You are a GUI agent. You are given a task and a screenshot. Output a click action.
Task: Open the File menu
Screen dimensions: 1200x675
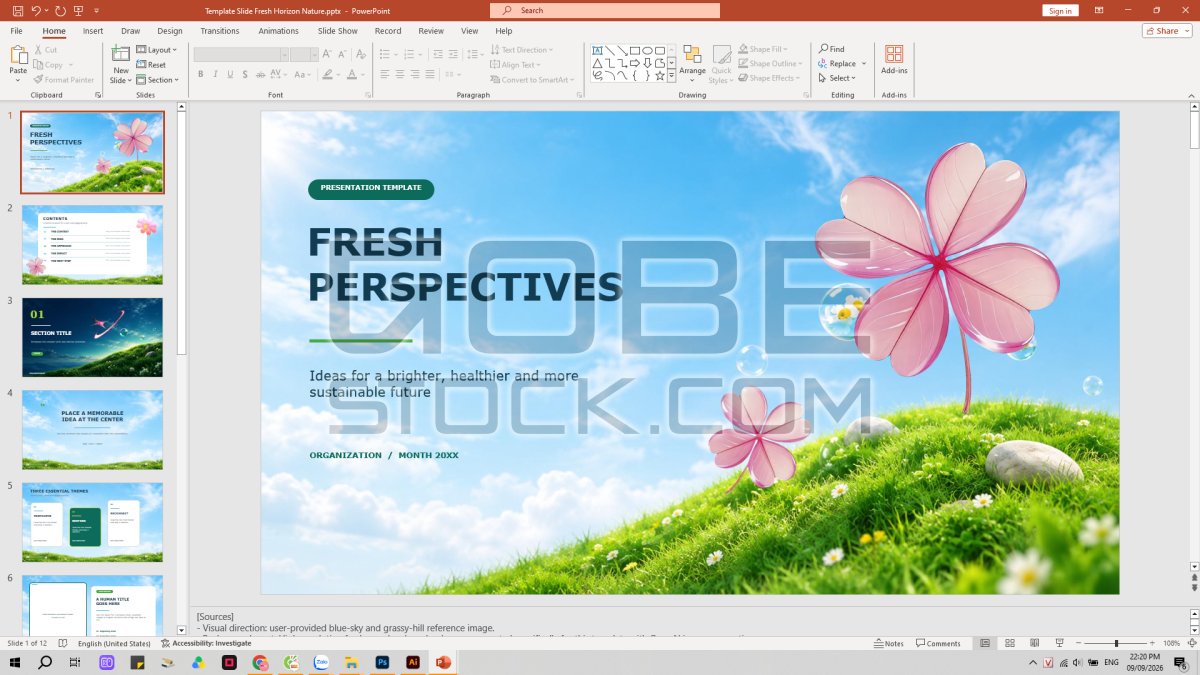coord(16,31)
